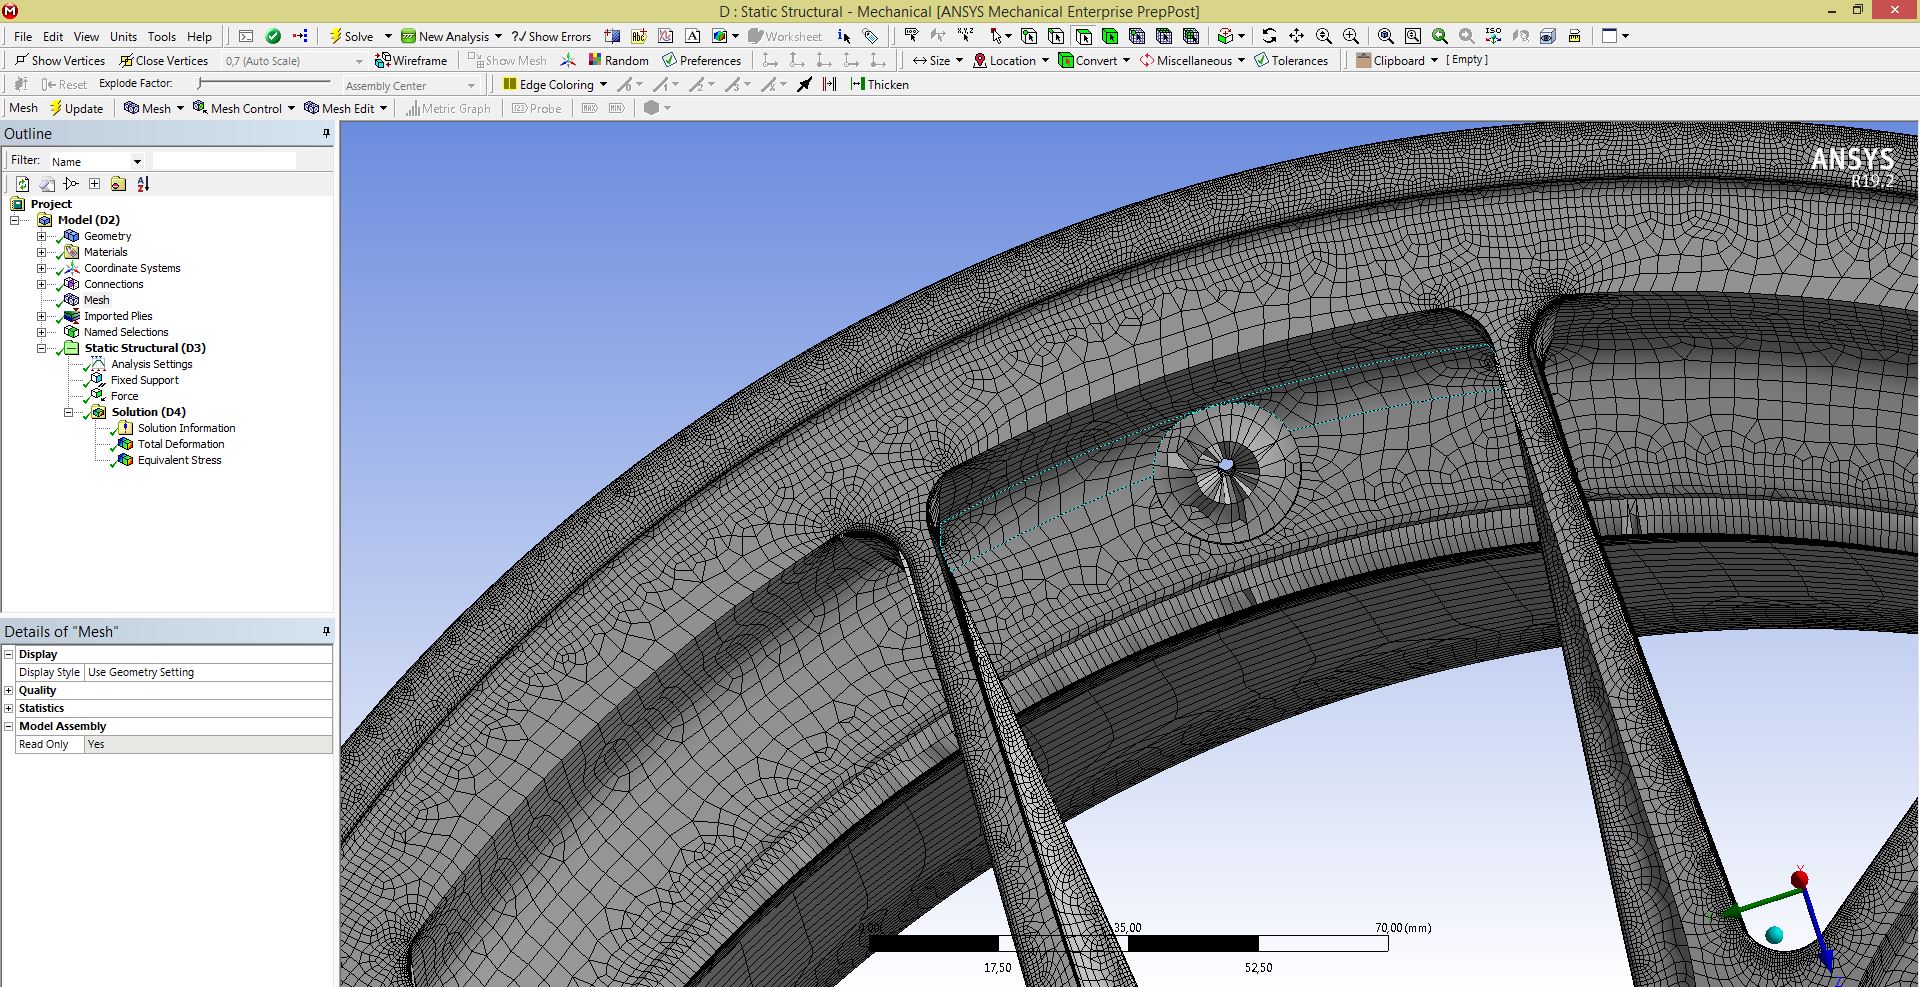1920x987 pixels.
Task: Set ISO view orientation
Action: [1493, 36]
